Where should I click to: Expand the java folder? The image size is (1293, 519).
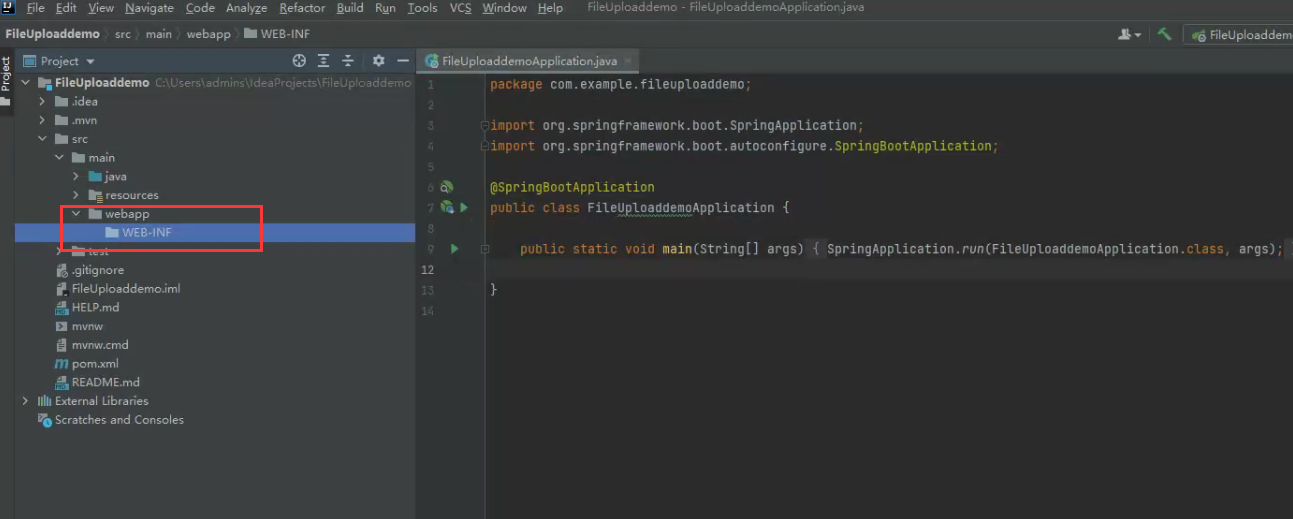tap(76, 176)
